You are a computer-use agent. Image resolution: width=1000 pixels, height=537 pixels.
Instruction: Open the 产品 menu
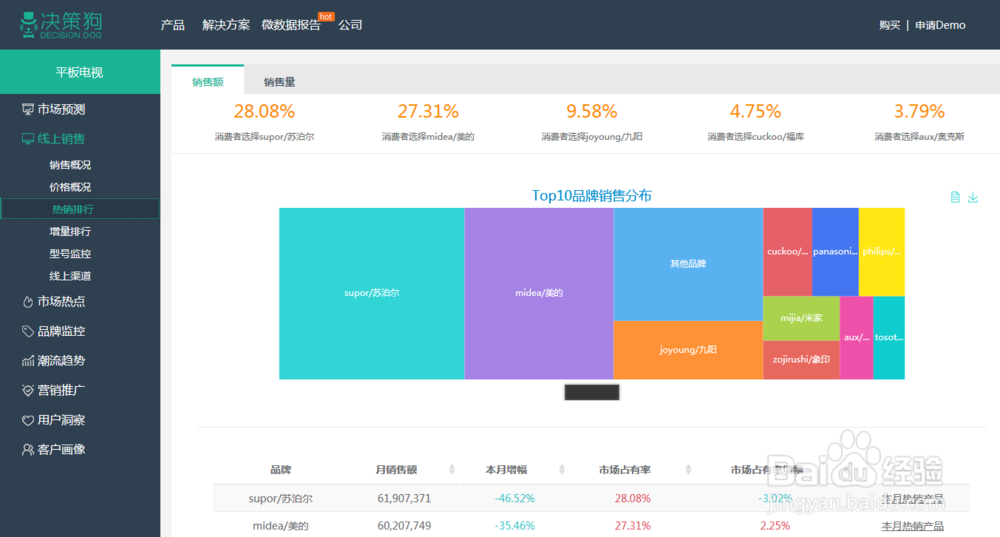173,25
